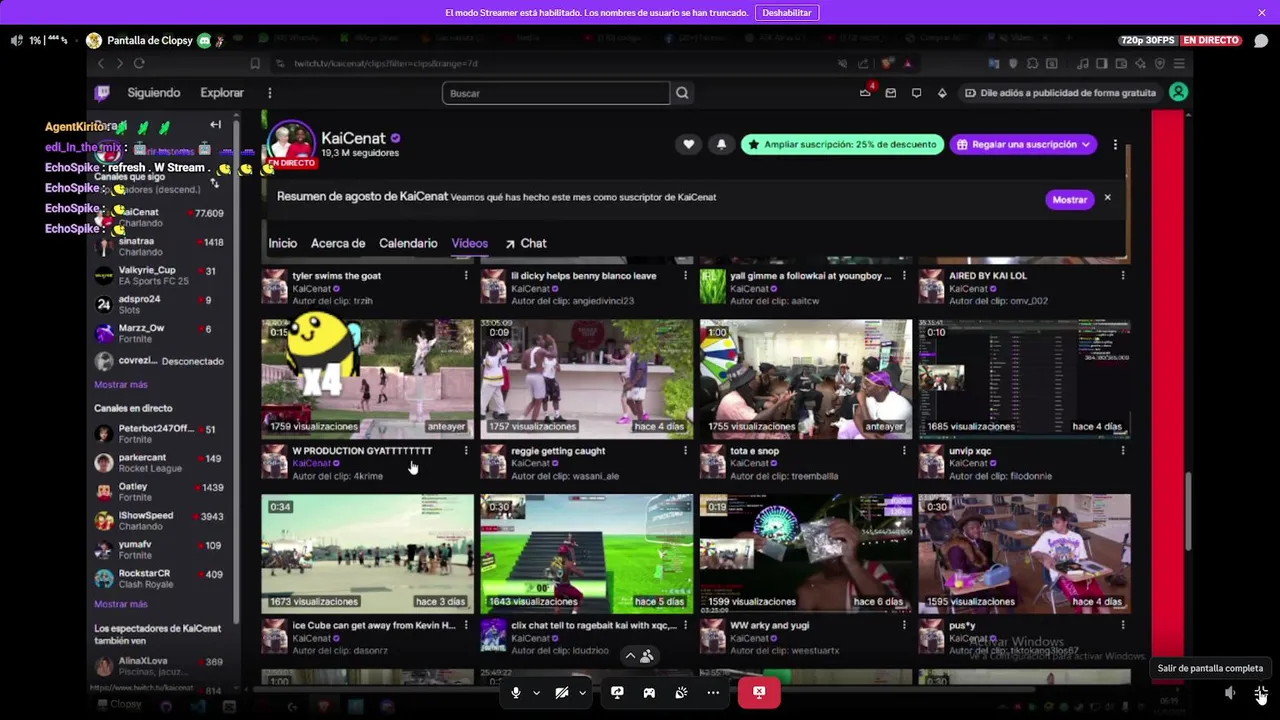This screenshot has width=1280, height=720.
Task: Open the KaiCenat channel avatar
Action: [x=291, y=144]
